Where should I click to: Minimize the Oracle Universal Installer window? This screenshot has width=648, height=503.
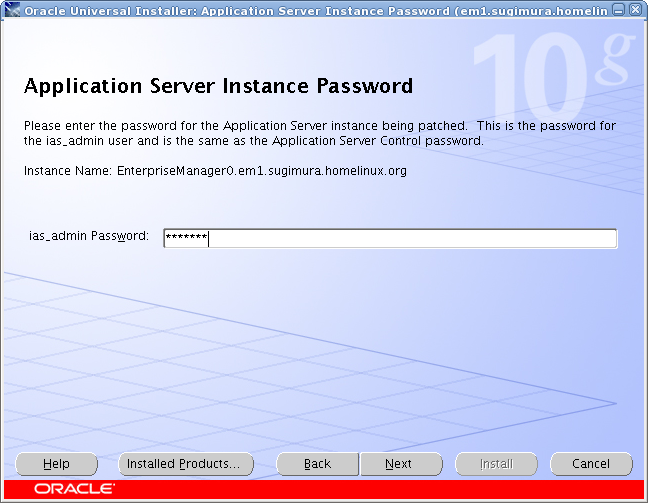click(x=619, y=10)
